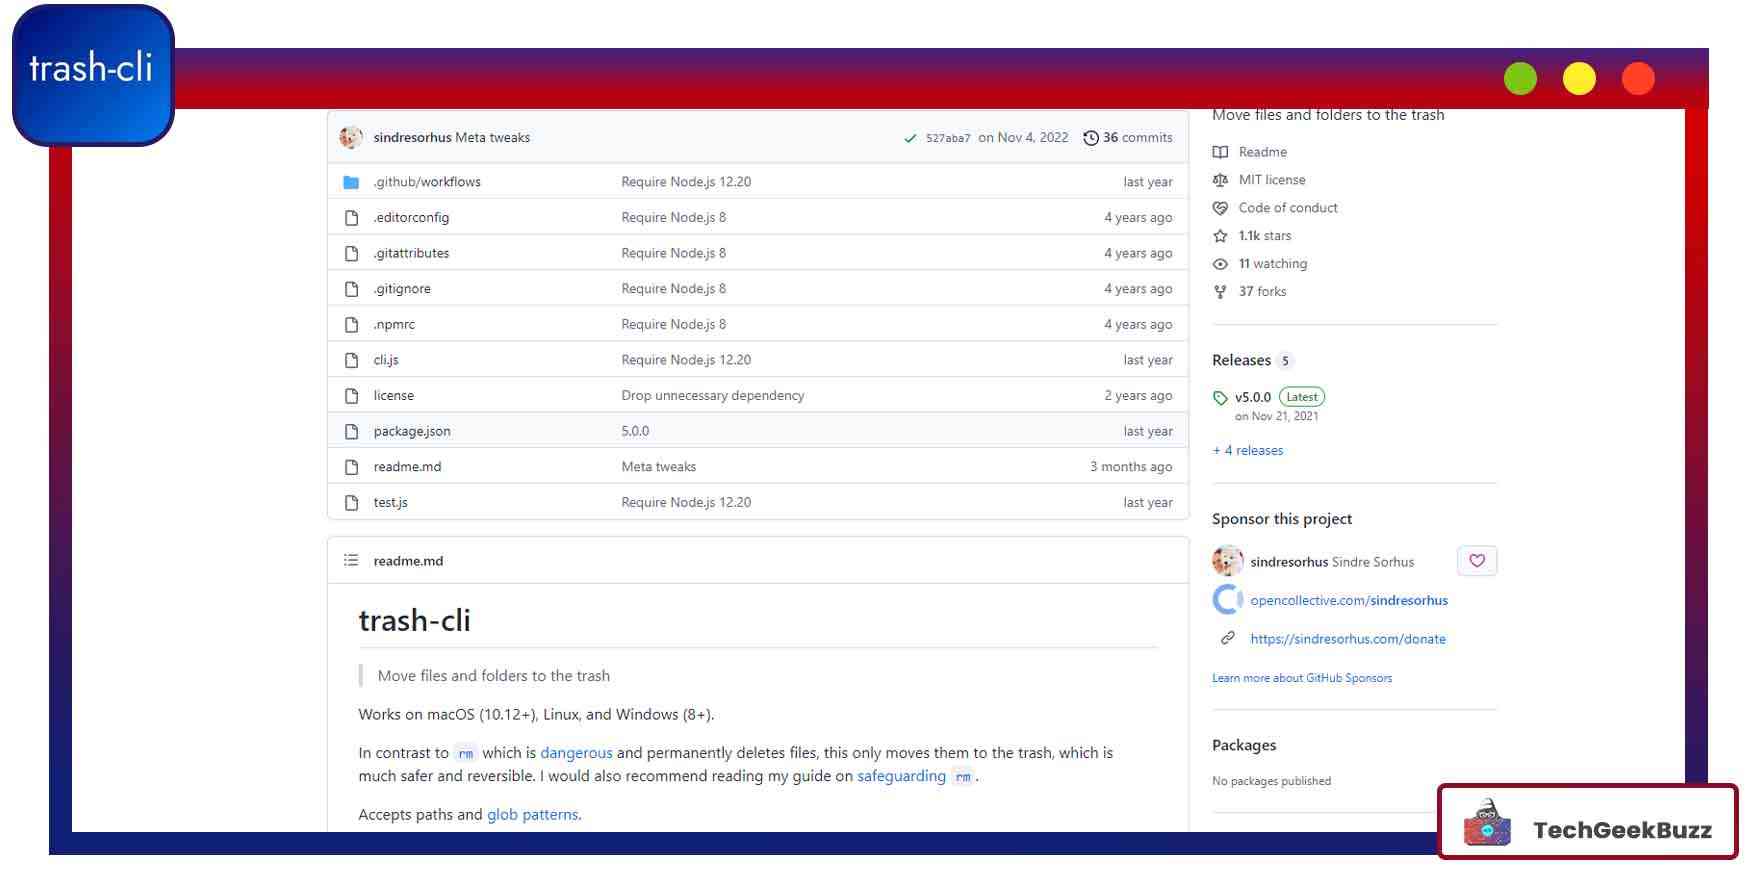The image size is (1755, 871).
Task: Click the readme.md table of contents icon
Action: point(351,561)
